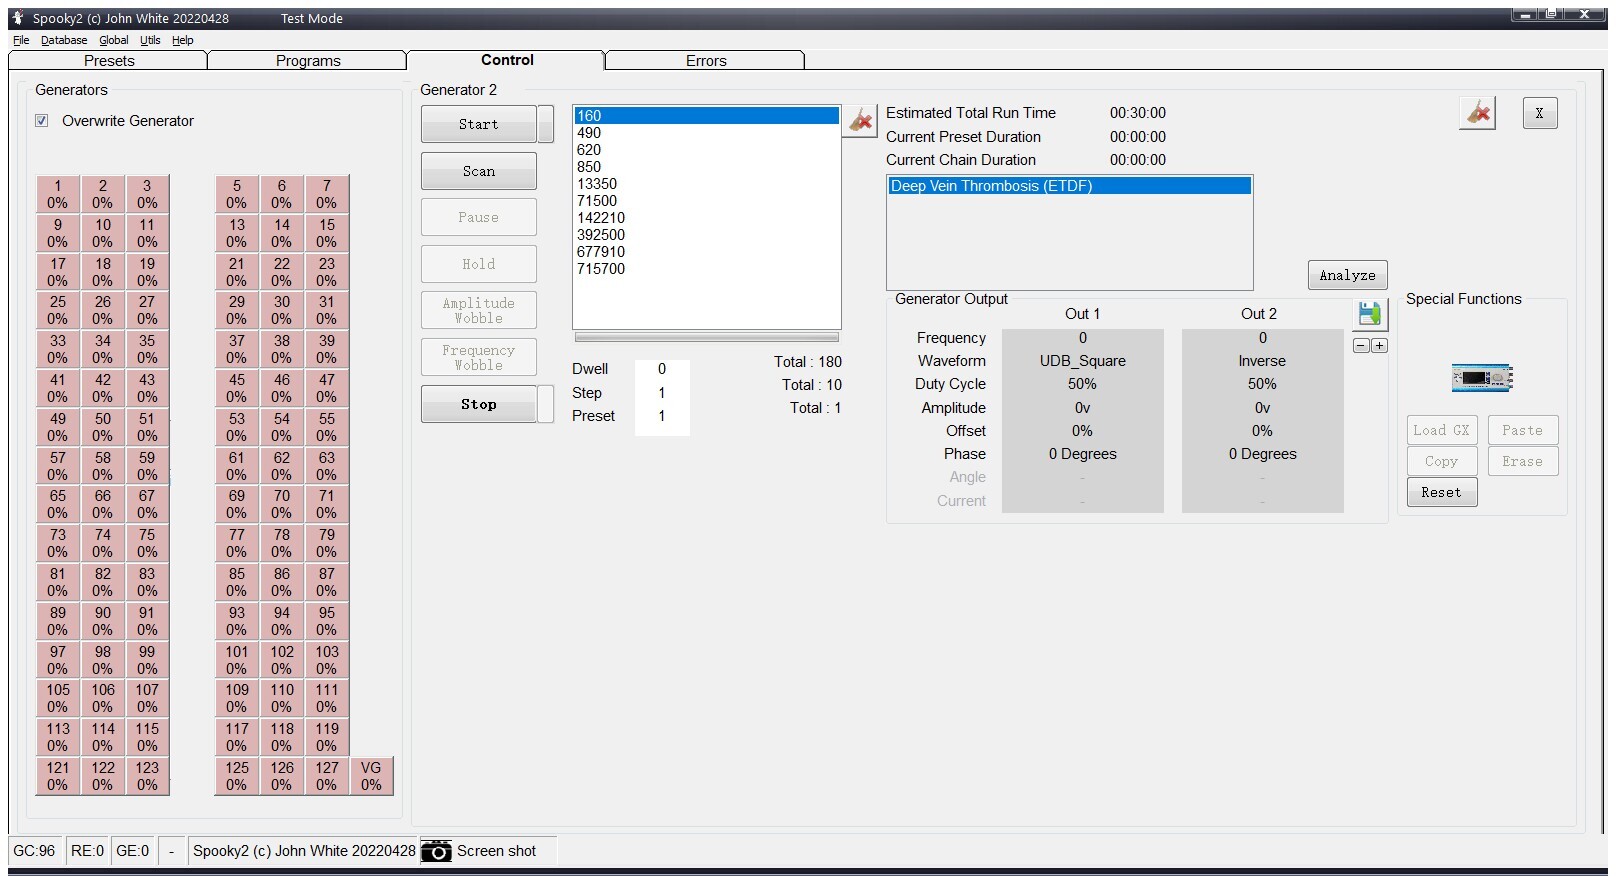The height and width of the screenshot is (876, 1616).
Task: Click the narrow toggle beside Stop button
Action: pos(546,404)
